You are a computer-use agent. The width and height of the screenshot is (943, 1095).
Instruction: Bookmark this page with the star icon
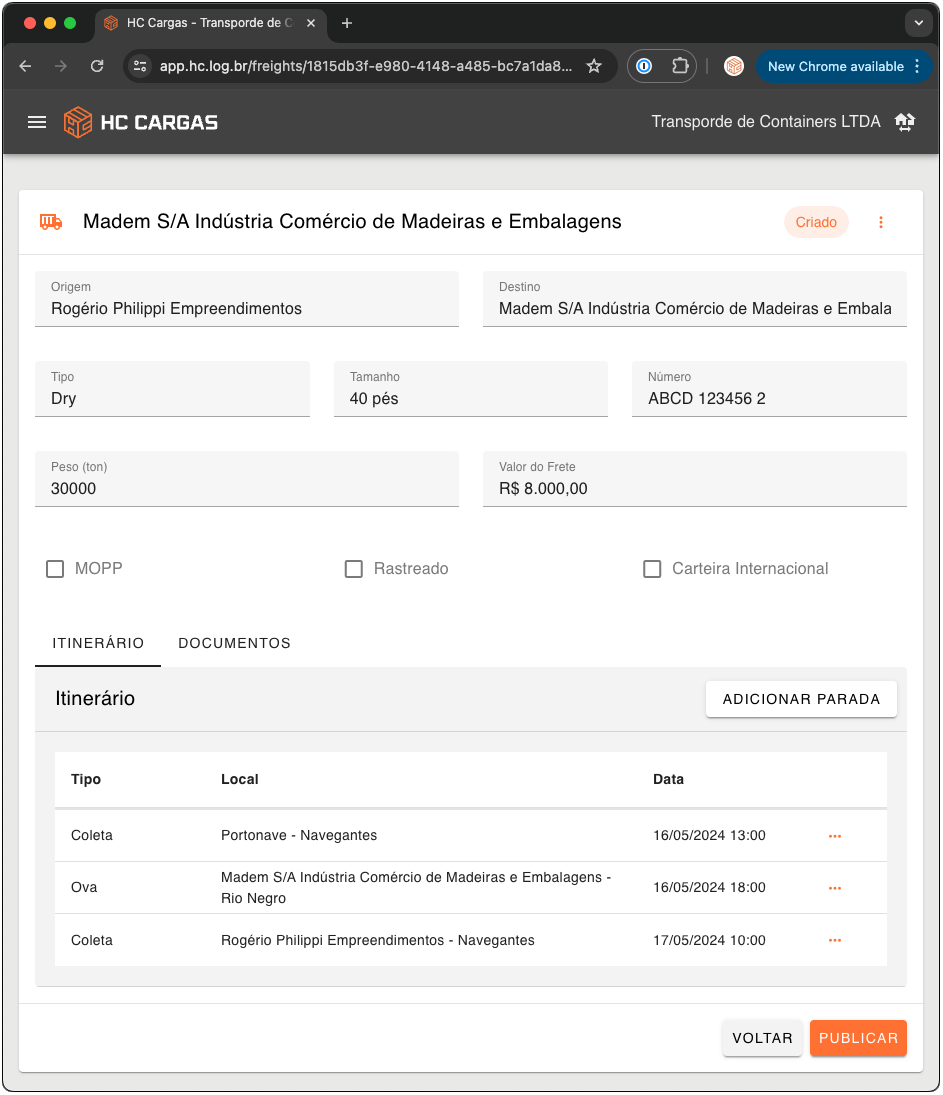[594, 66]
